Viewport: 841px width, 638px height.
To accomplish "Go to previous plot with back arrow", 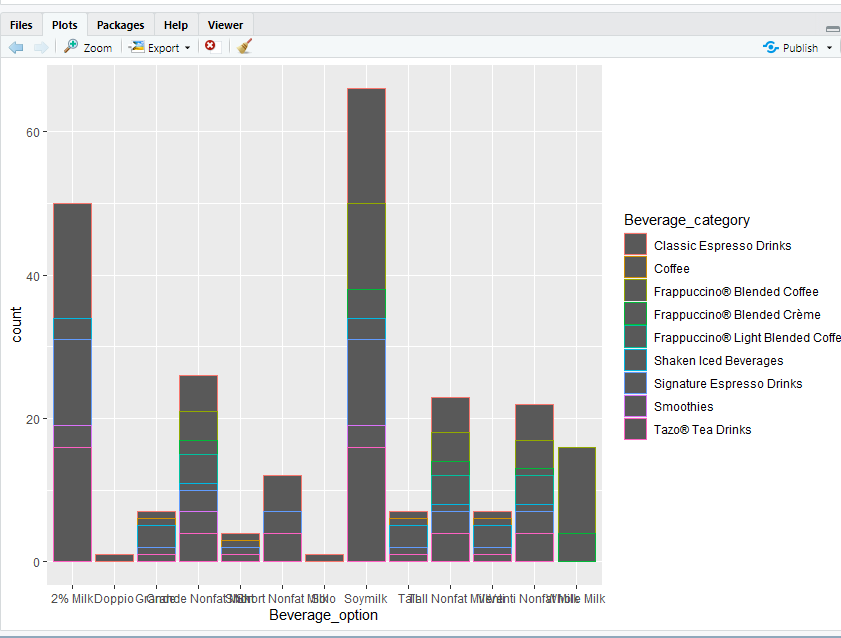I will coord(16,48).
